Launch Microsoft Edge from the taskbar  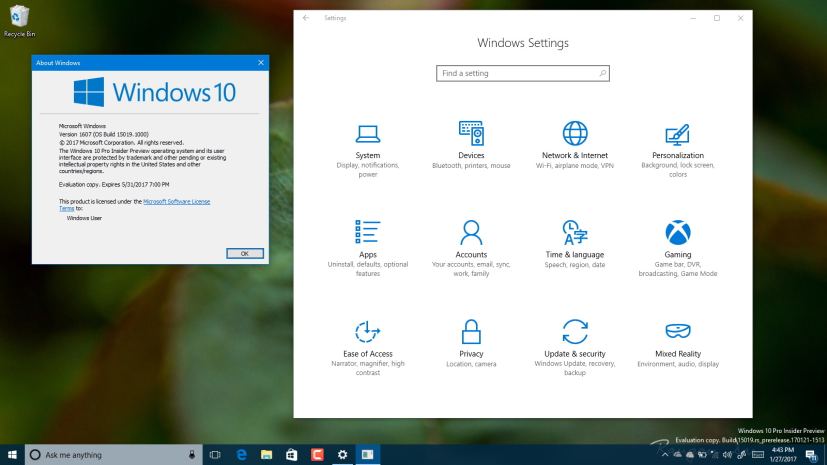click(x=241, y=454)
